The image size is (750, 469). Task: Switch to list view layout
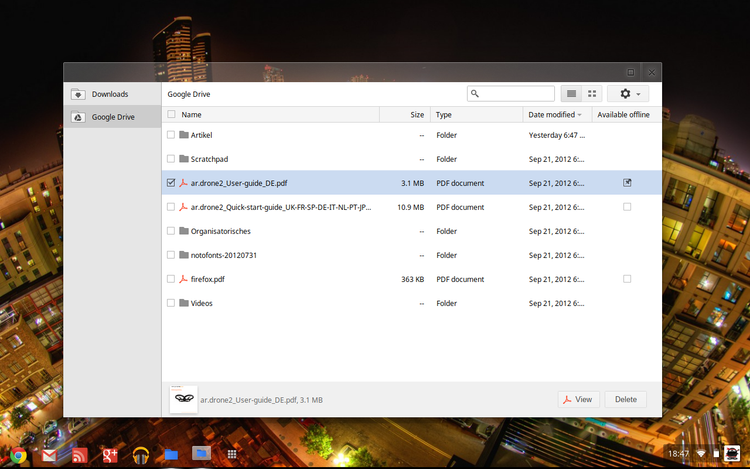571,94
